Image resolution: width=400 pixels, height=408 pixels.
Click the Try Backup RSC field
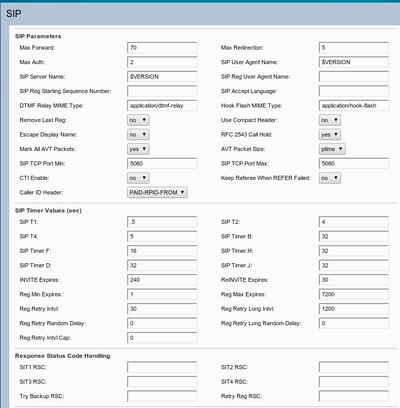162,396
